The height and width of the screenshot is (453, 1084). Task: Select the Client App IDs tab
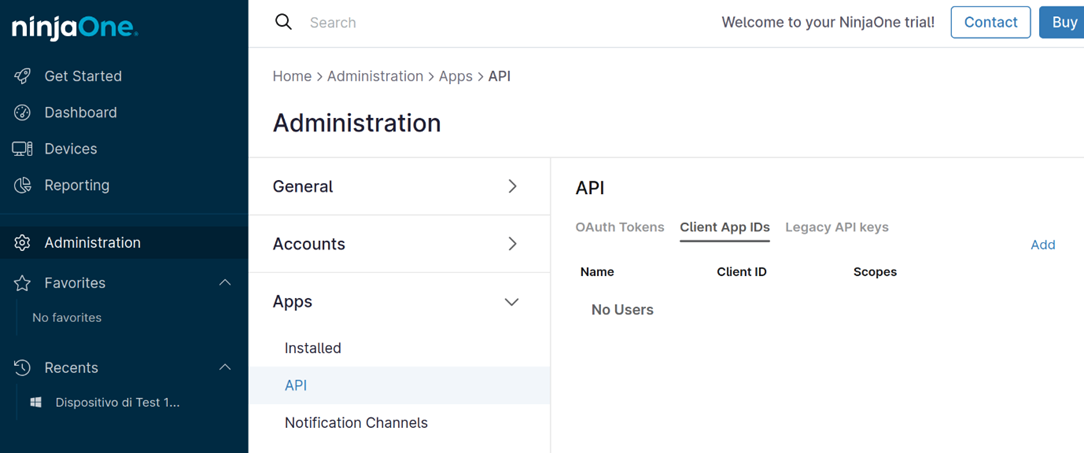point(725,227)
